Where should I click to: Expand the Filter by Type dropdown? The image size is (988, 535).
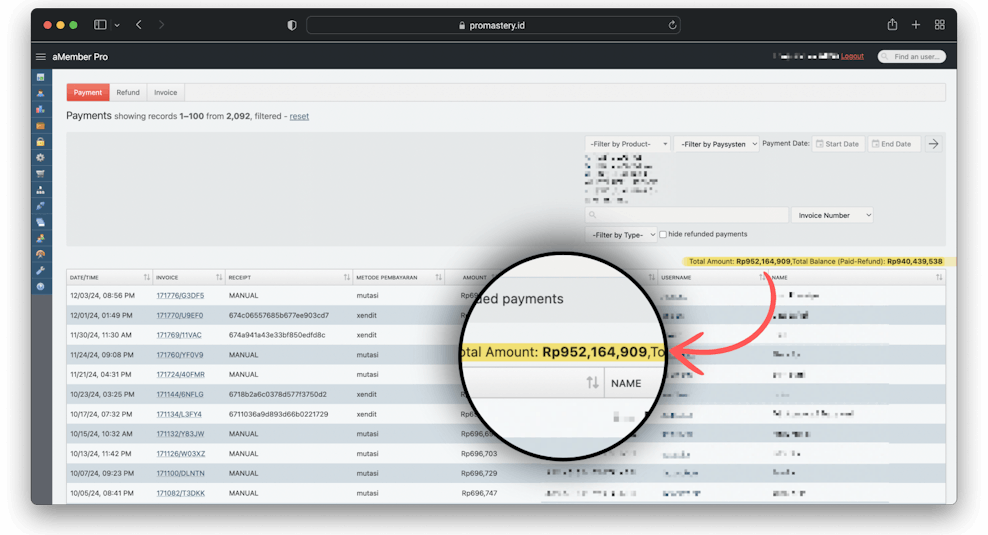(x=621, y=234)
